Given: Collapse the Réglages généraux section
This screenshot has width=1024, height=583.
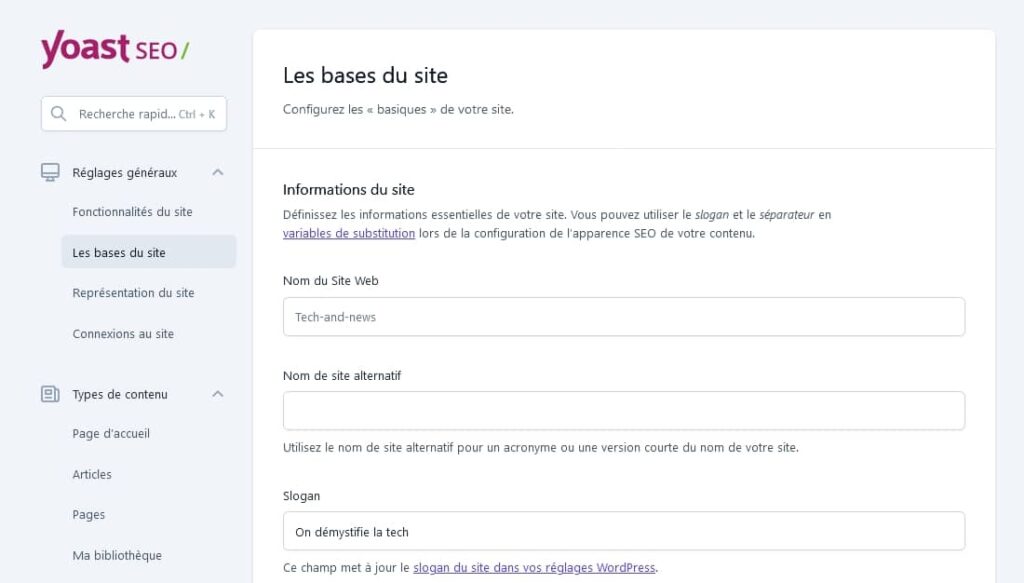Looking at the screenshot, I should coord(218,172).
